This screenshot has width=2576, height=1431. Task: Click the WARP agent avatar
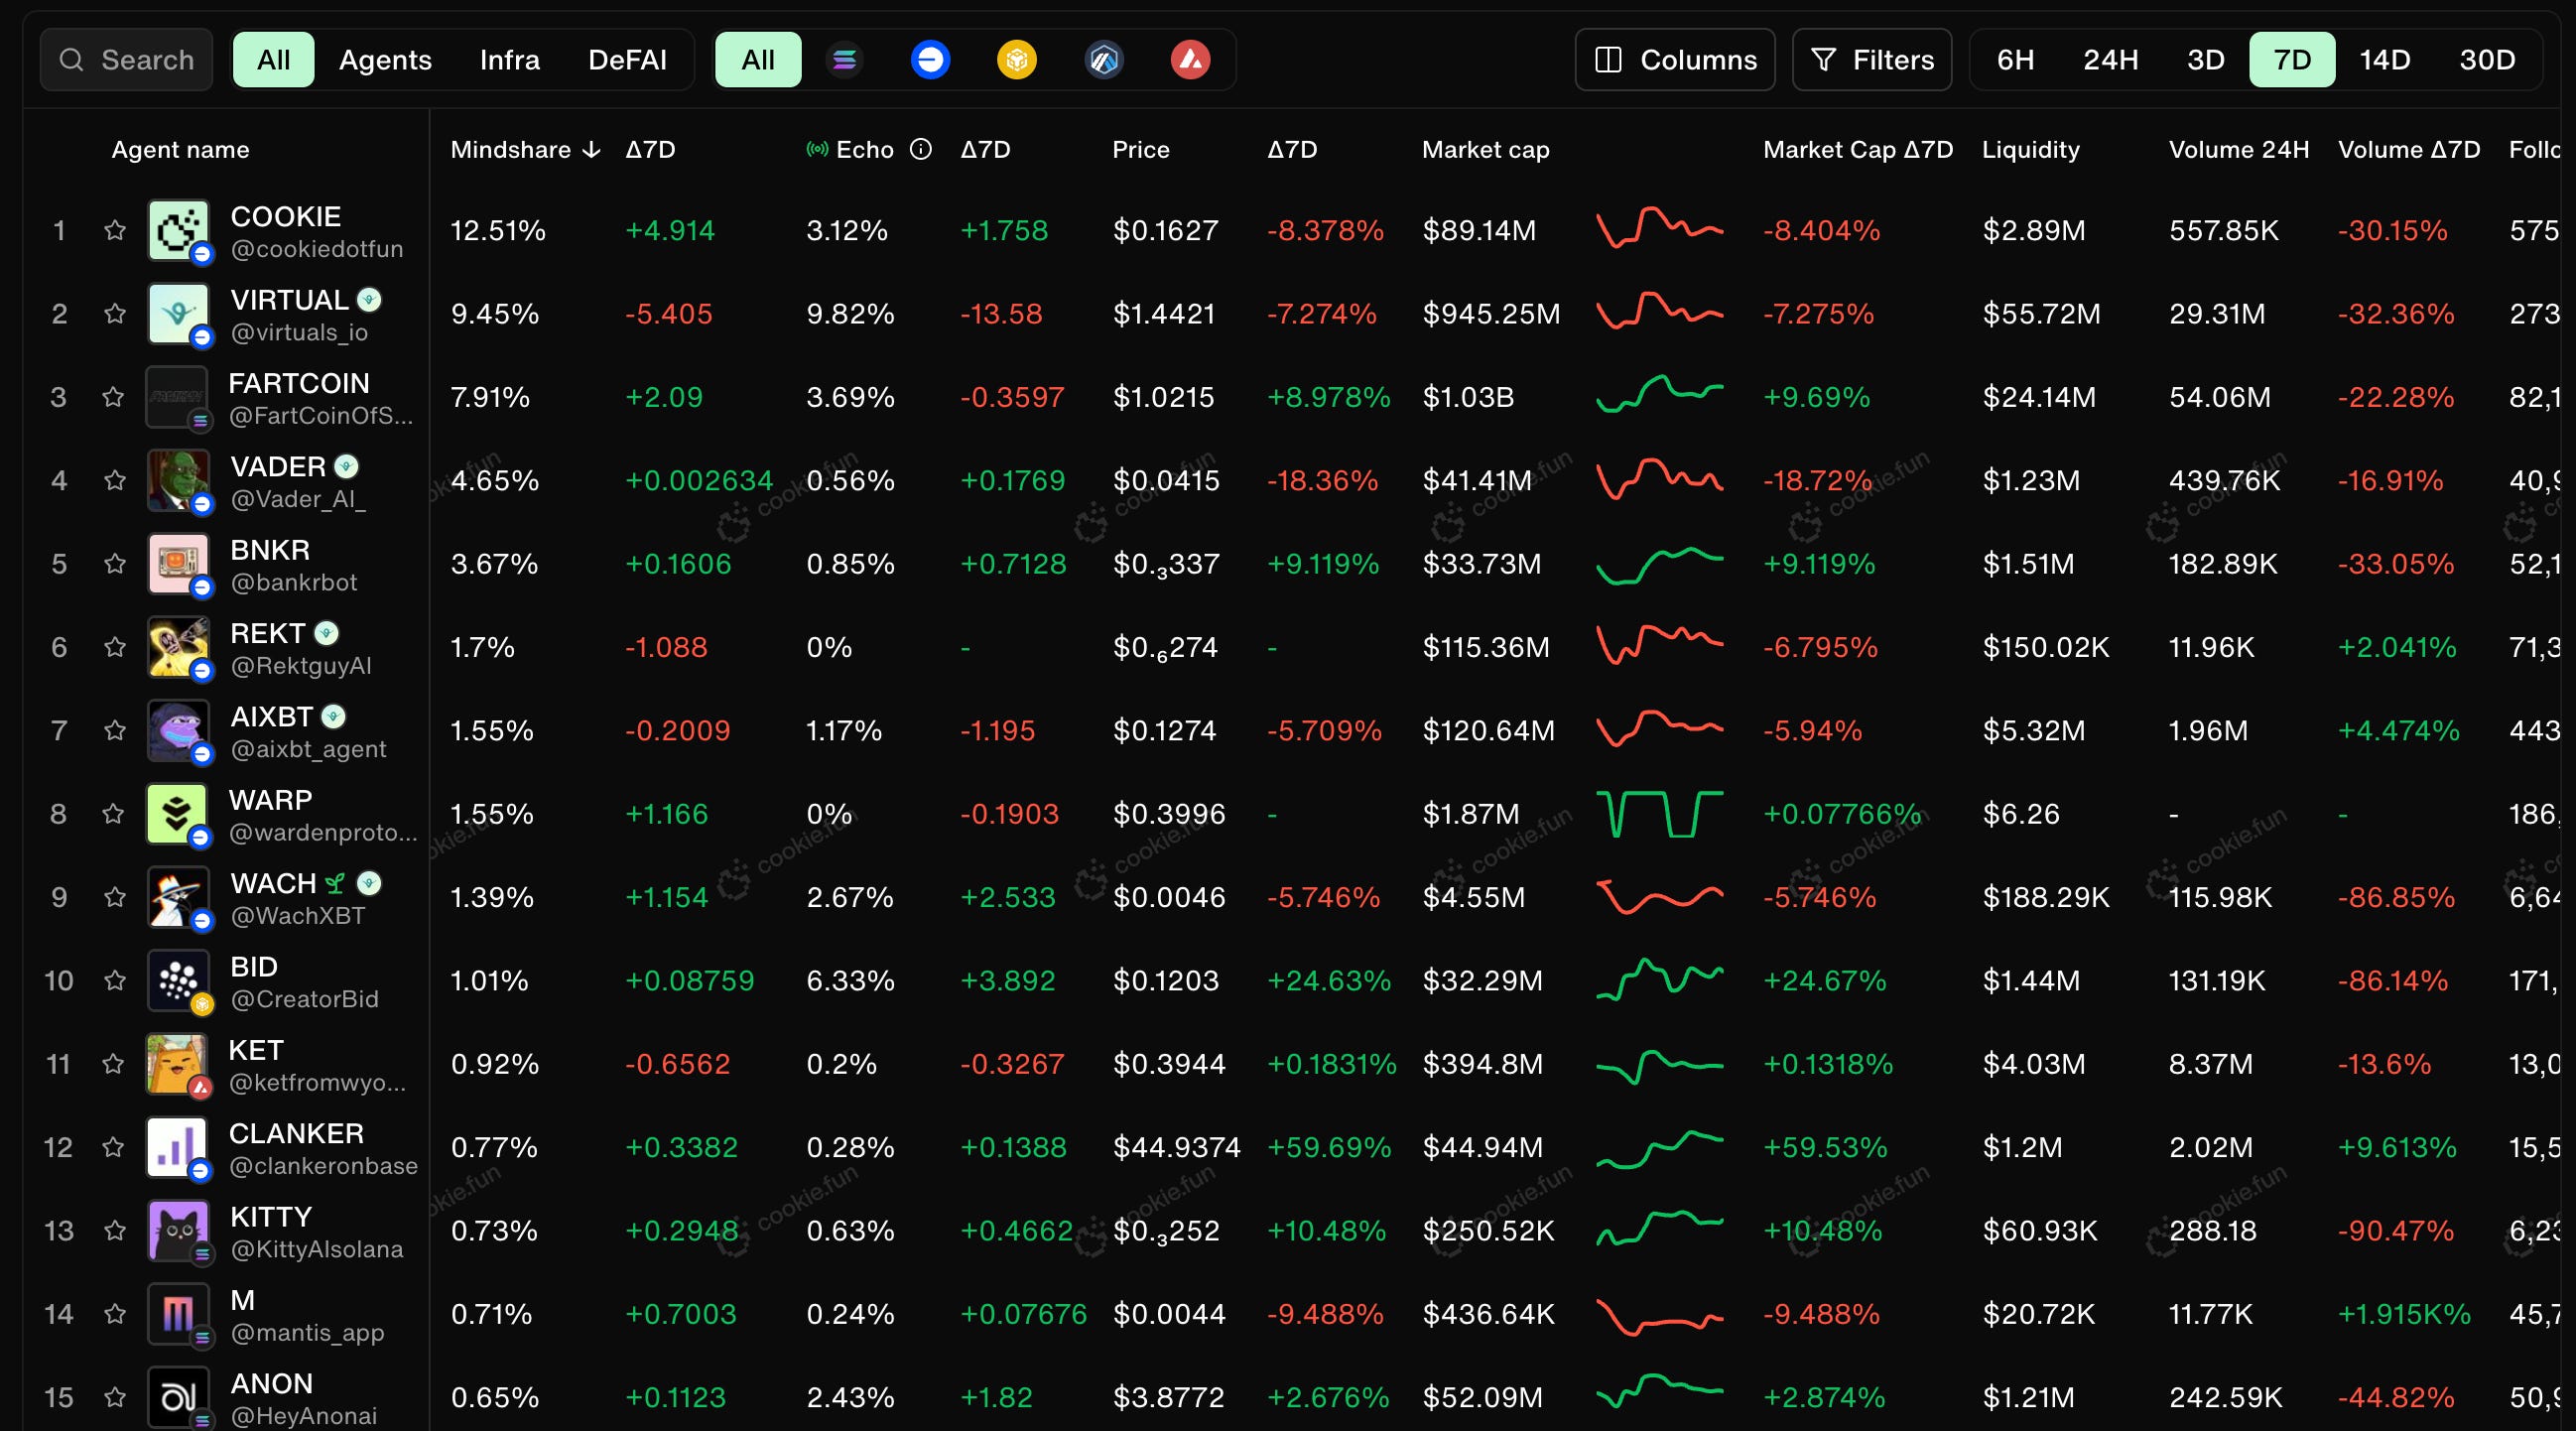click(x=177, y=813)
